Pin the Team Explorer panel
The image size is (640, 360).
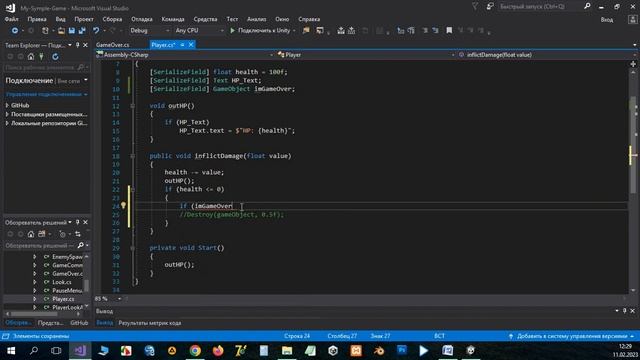[x=78, y=45]
